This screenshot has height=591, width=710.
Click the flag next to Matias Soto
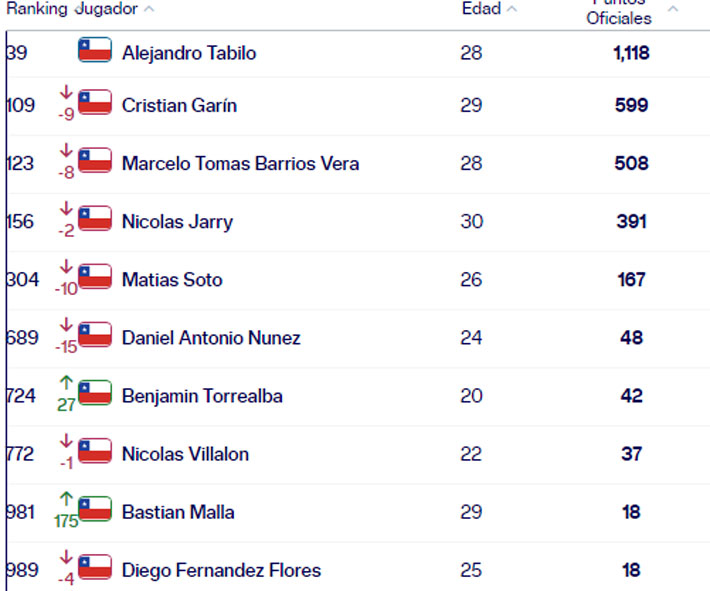pyautogui.click(x=95, y=278)
